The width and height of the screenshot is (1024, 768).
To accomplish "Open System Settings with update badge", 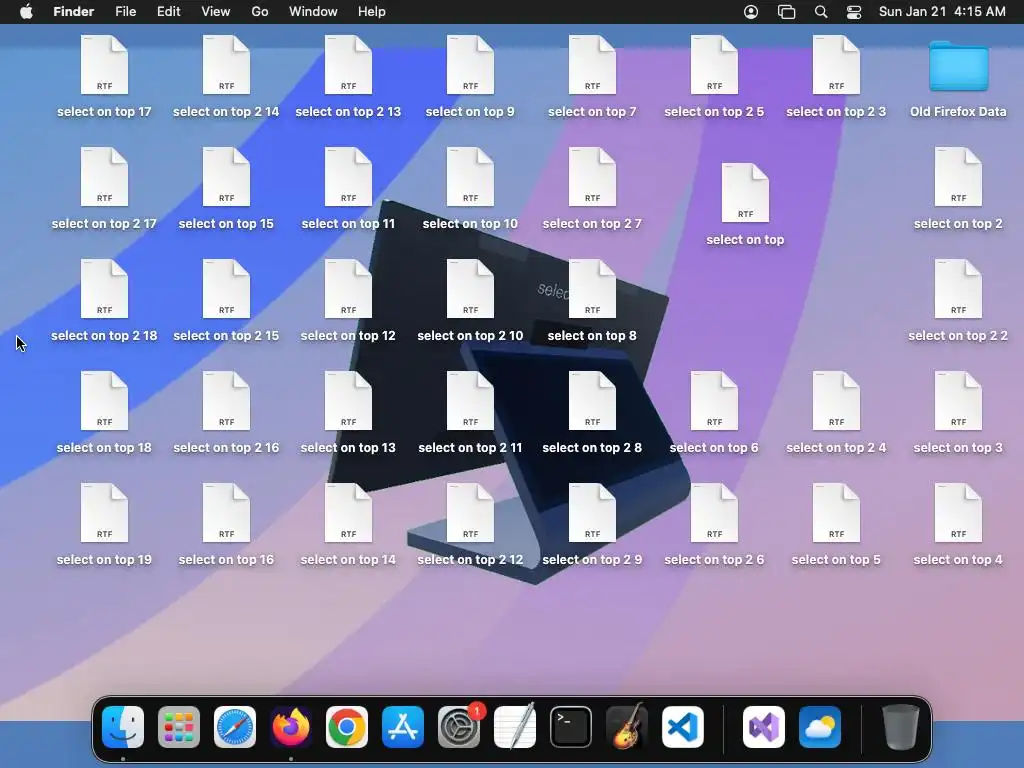I will (x=459, y=727).
